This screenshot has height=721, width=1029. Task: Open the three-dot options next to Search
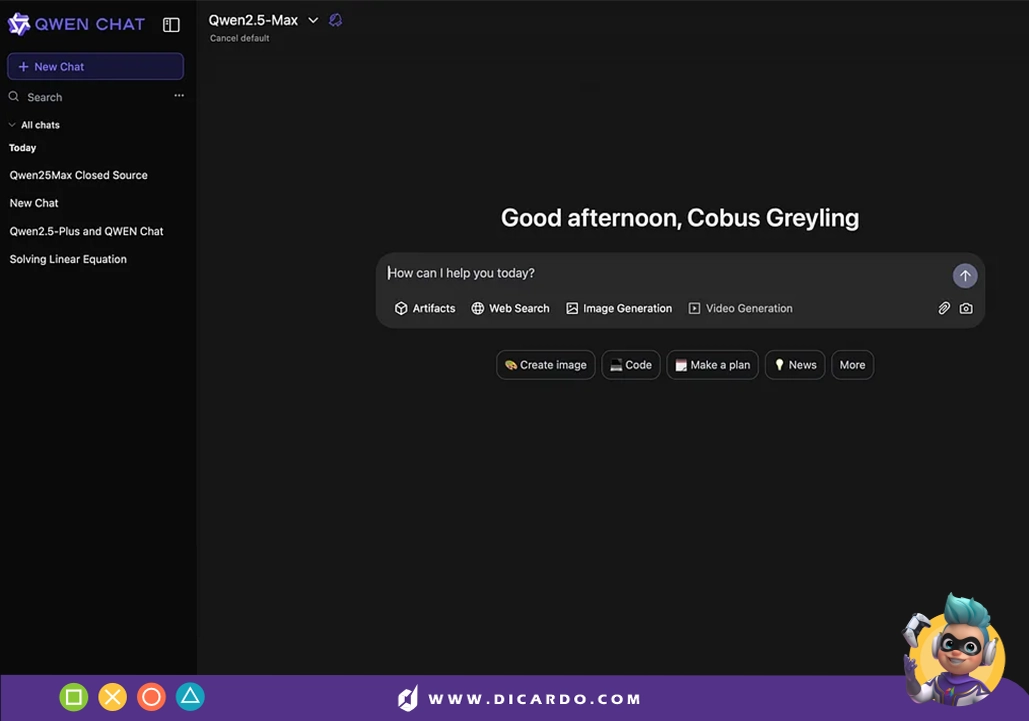pos(178,96)
